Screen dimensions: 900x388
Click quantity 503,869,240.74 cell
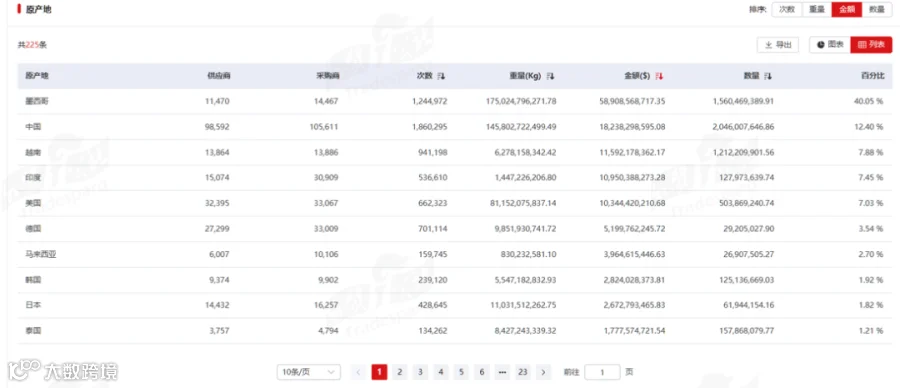pyautogui.click(x=746, y=203)
